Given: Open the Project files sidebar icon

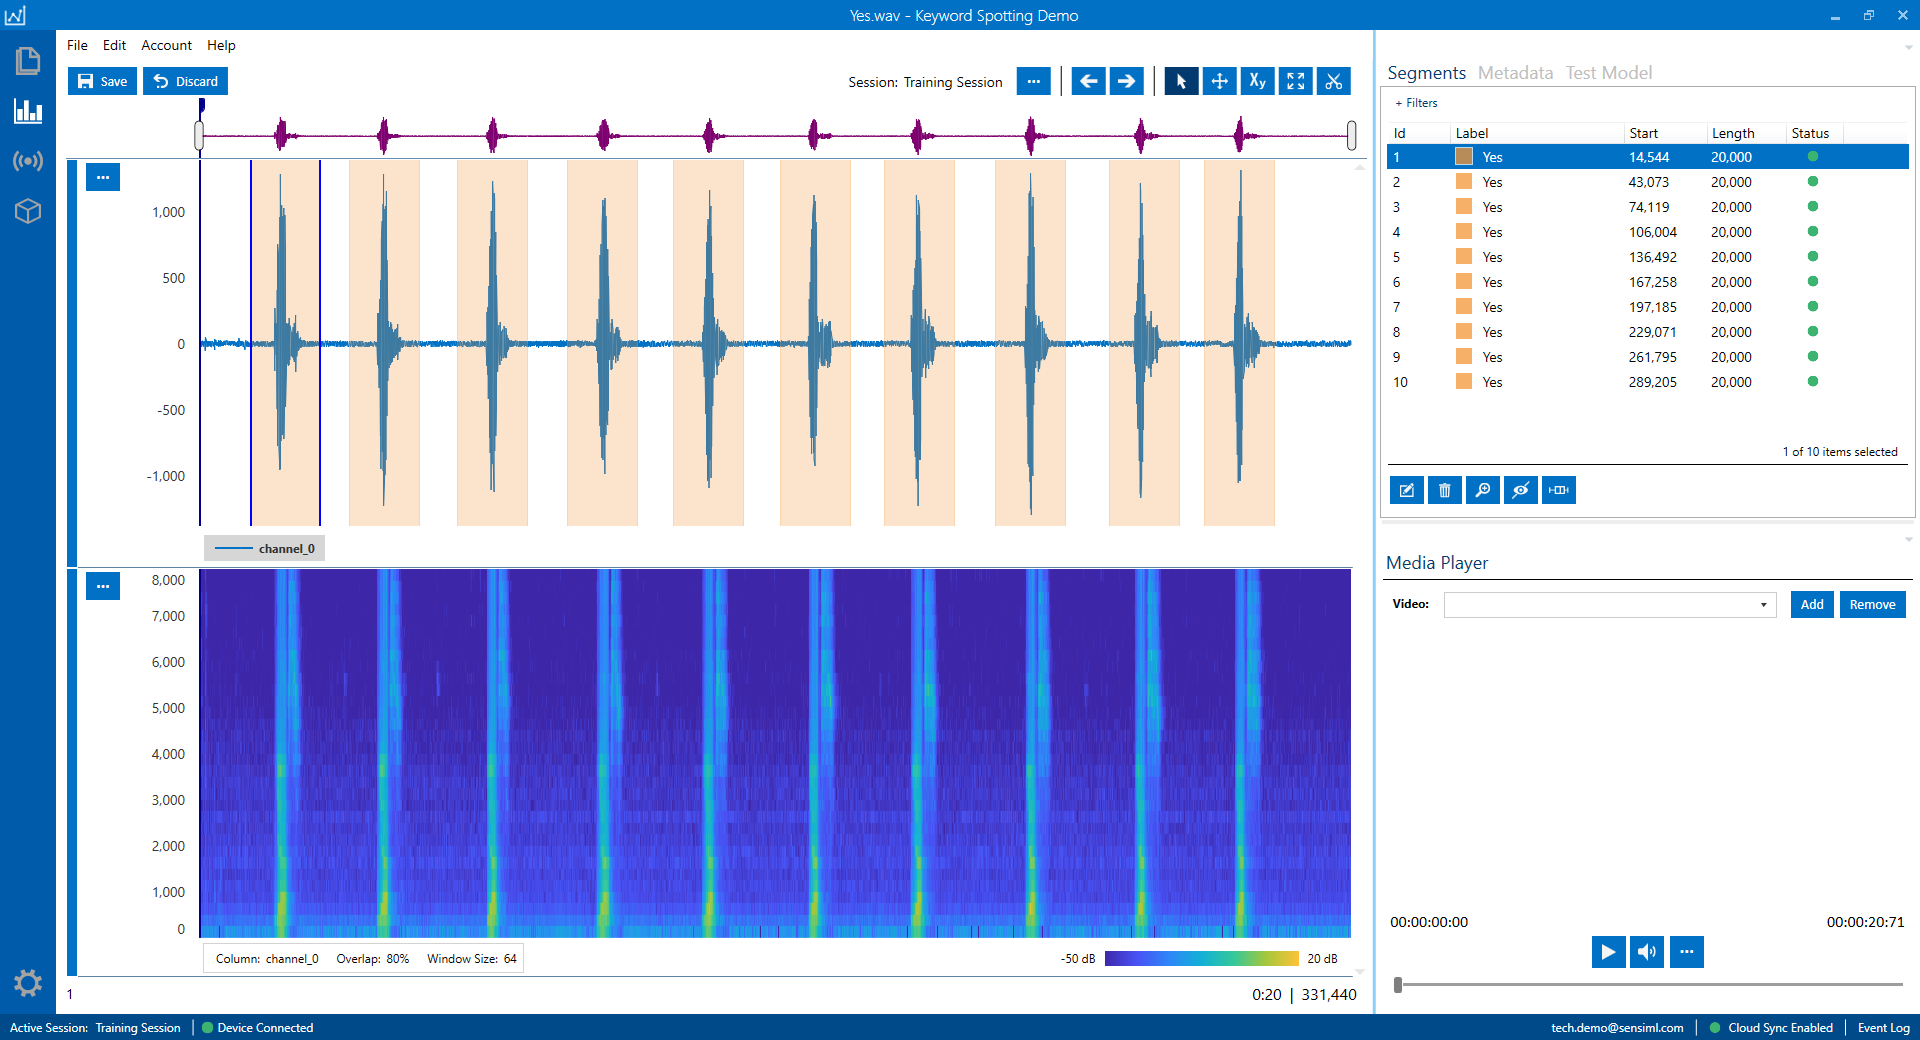Looking at the screenshot, I should pos(28,61).
